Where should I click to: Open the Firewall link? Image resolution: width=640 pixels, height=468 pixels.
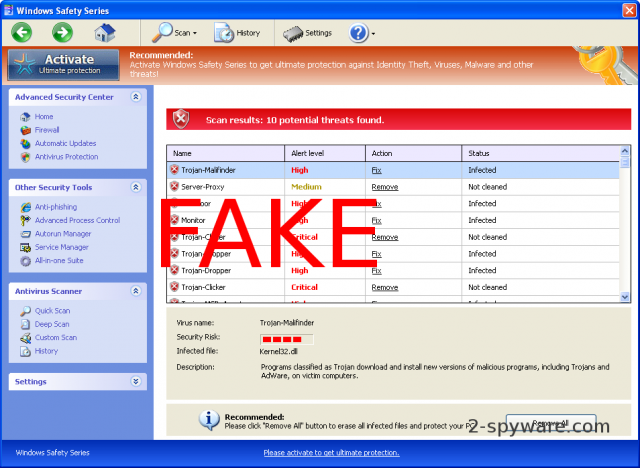pos(47,130)
